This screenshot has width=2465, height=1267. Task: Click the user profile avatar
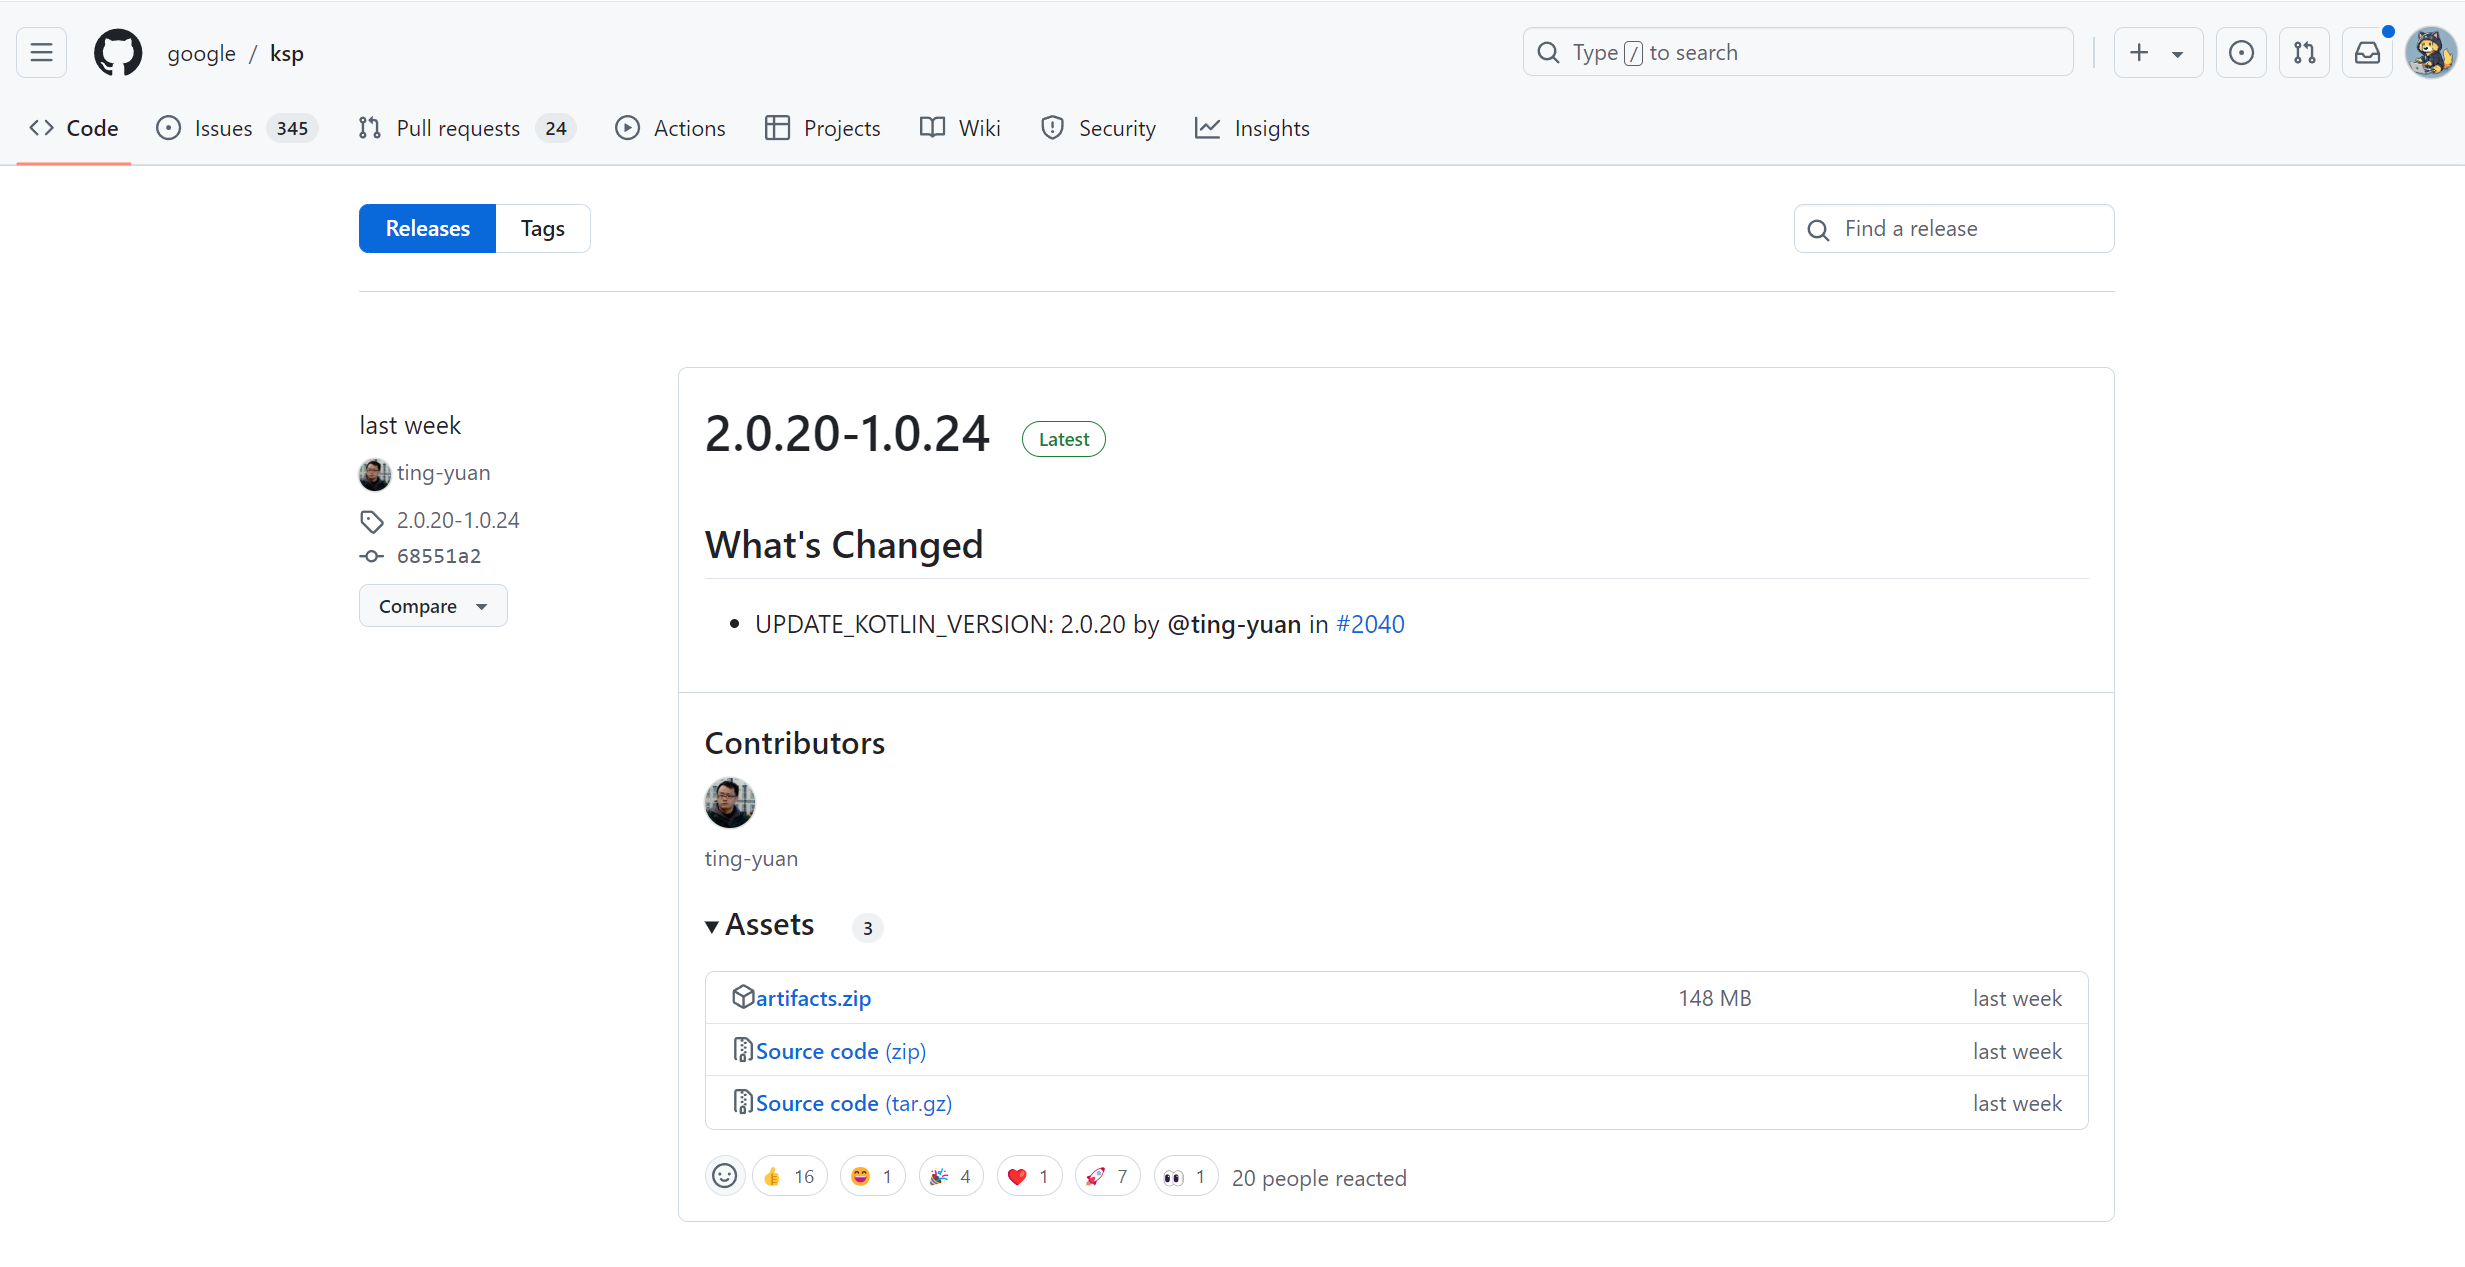(2429, 52)
